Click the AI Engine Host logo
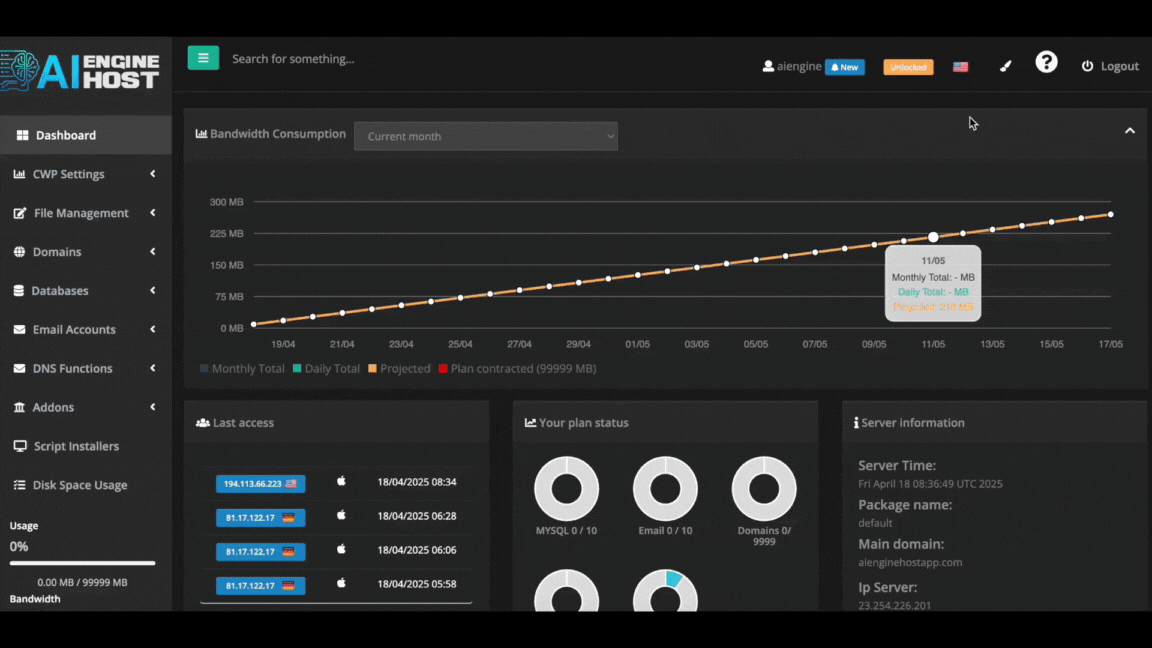Image resolution: width=1152 pixels, height=648 pixels. pos(80,70)
